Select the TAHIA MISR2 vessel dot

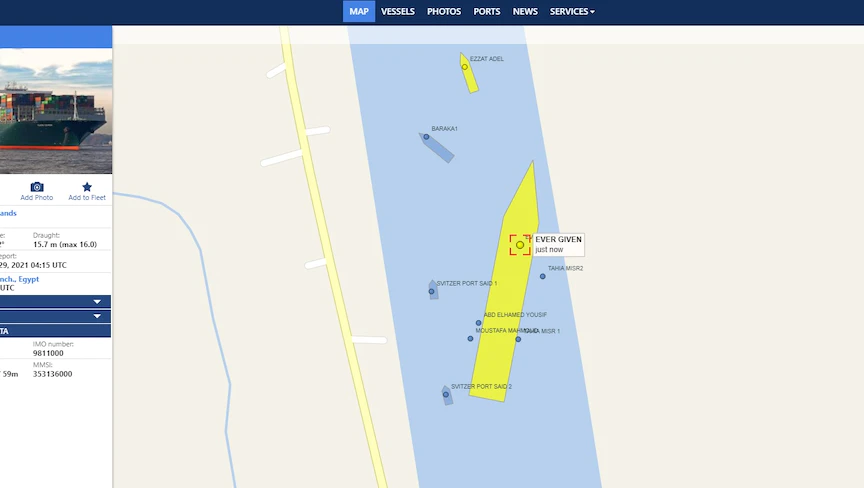pos(543,276)
